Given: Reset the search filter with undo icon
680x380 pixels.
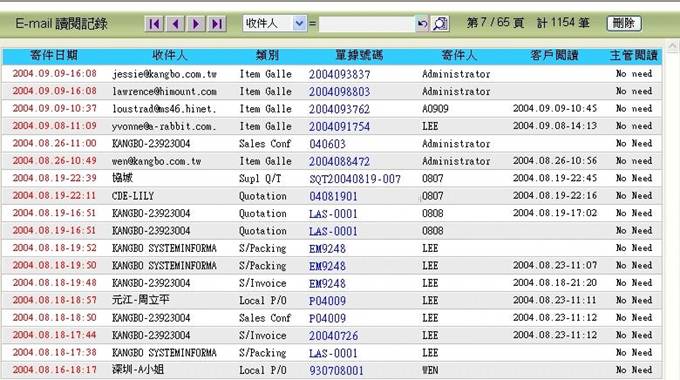Looking at the screenshot, I should point(422,23).
